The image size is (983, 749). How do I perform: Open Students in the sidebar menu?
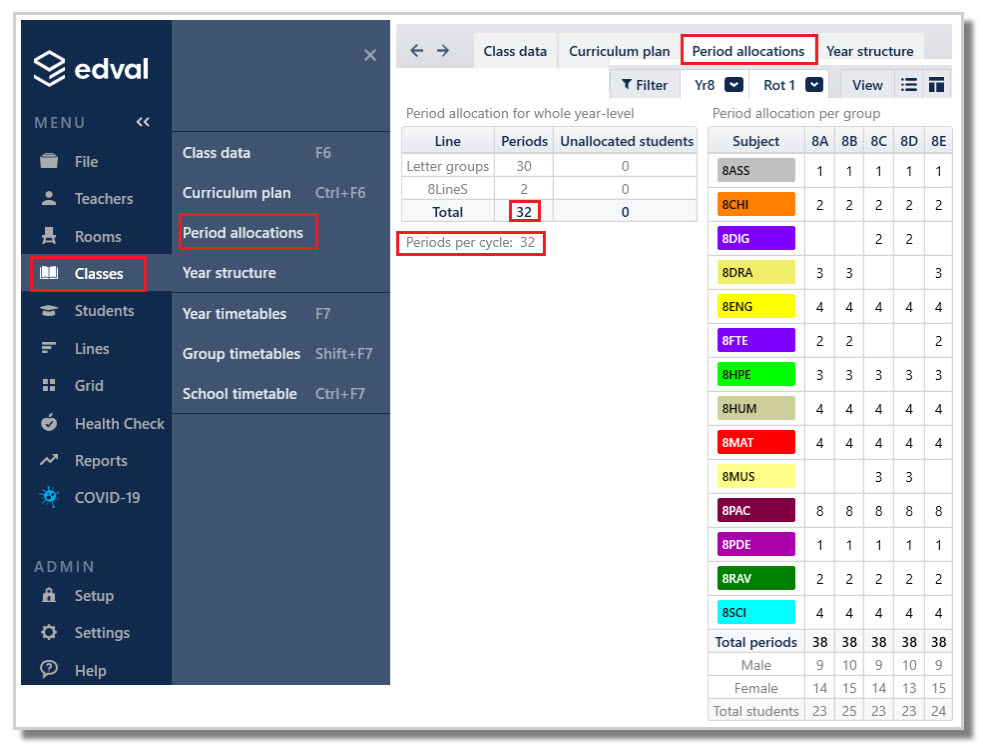click(x=104, y=311)
